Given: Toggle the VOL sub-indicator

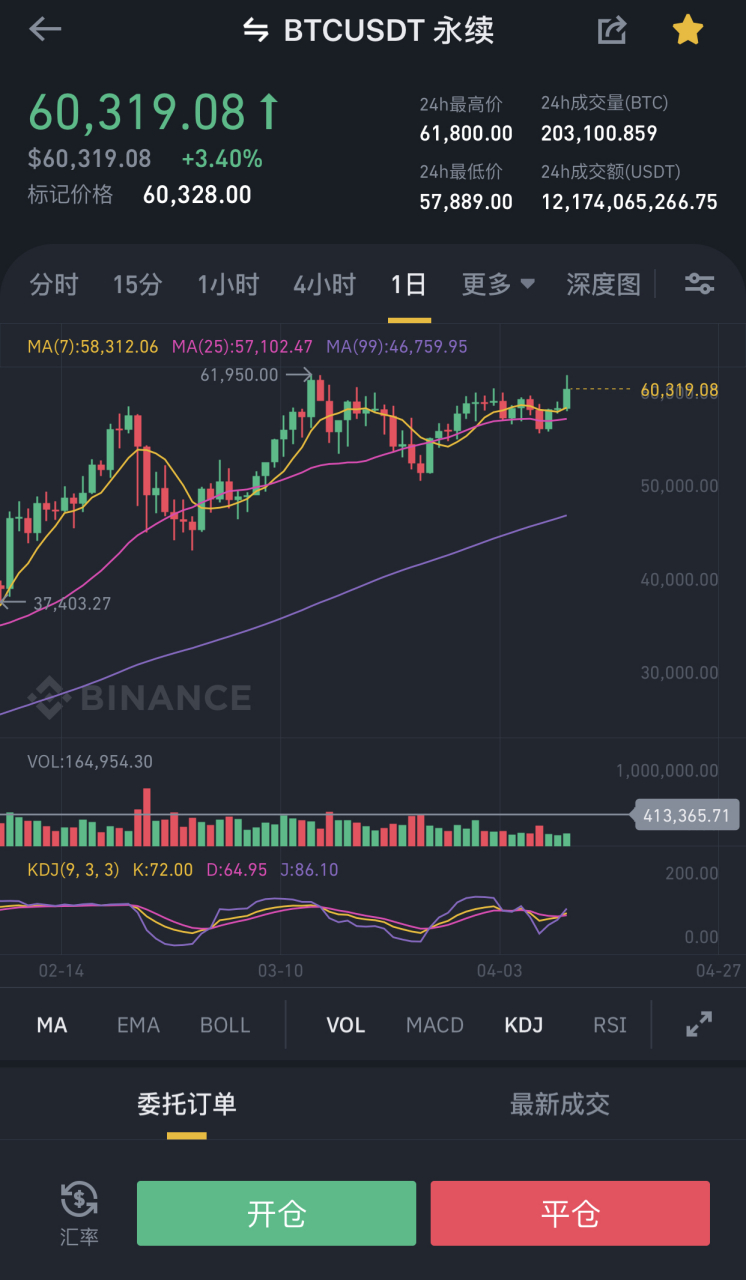Looking at the screenshot, I should coord(346,1025).
